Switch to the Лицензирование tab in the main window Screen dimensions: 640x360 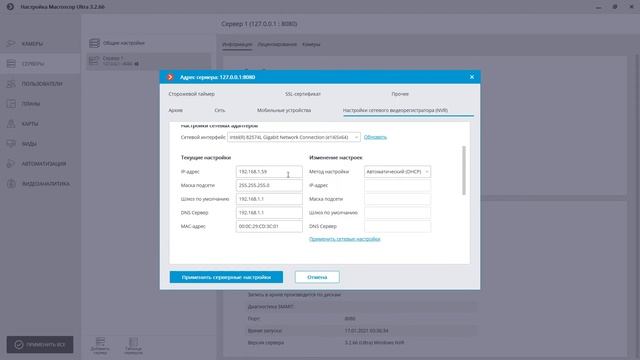[x=277, y=44]
